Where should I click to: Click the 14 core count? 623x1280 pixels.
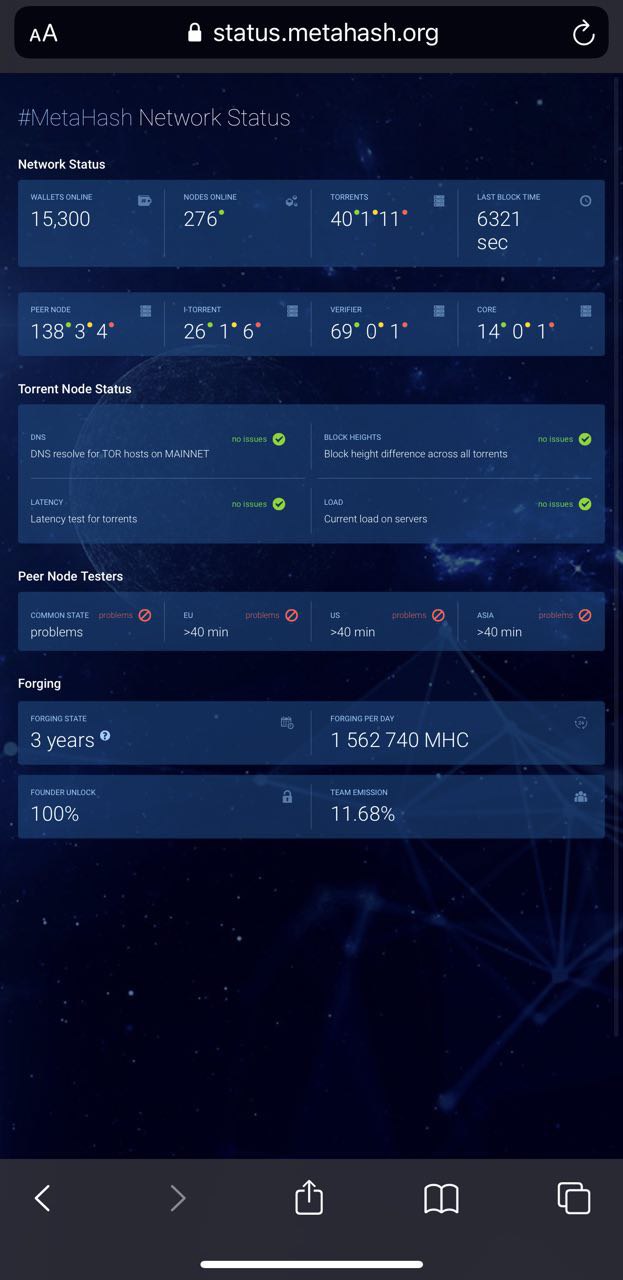pyautogui.click(x=488, y=331)
